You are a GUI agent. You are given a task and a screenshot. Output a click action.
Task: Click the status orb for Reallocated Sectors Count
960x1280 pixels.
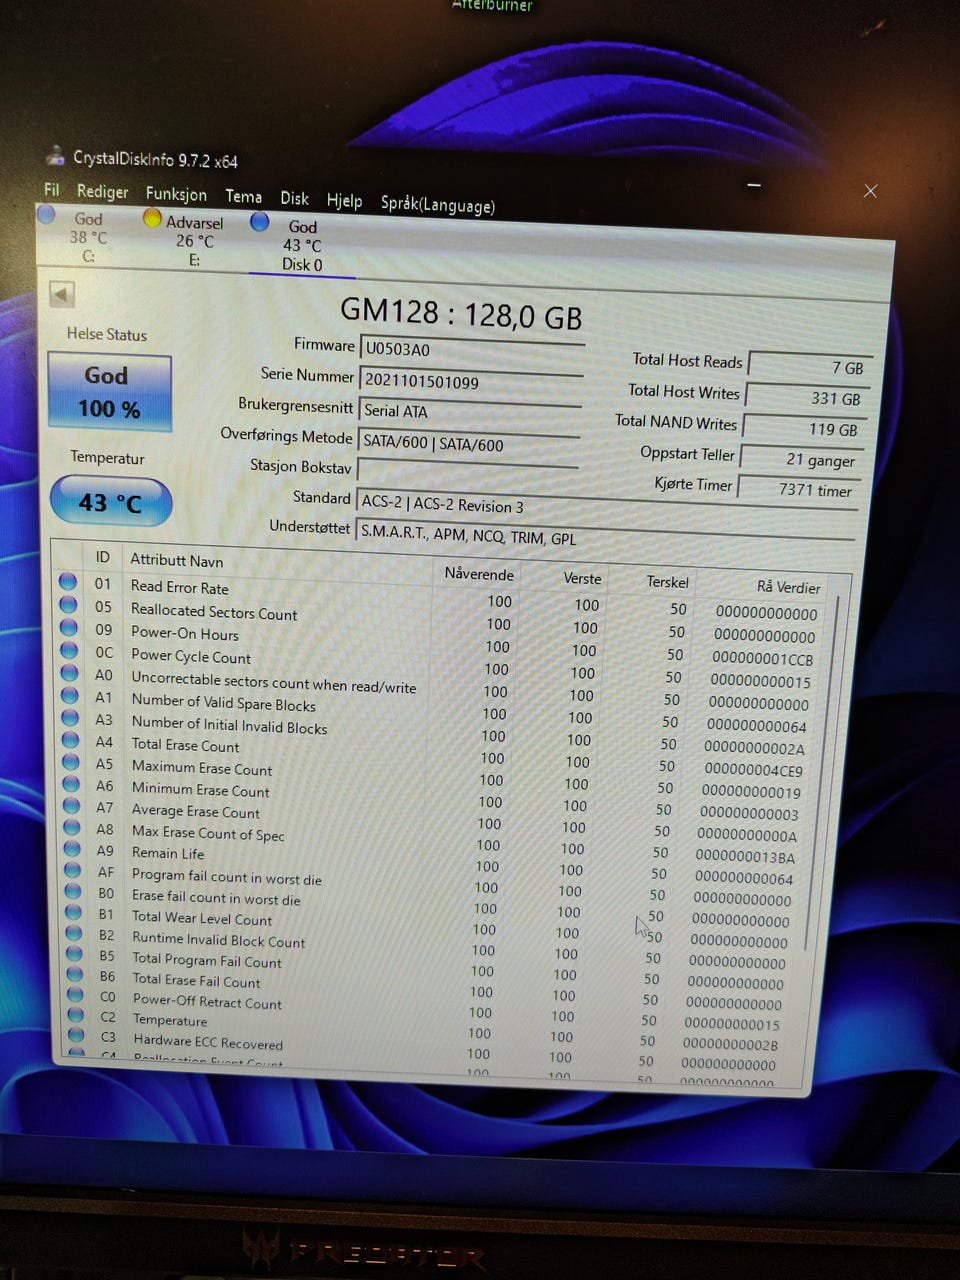(x=68, y=604)
